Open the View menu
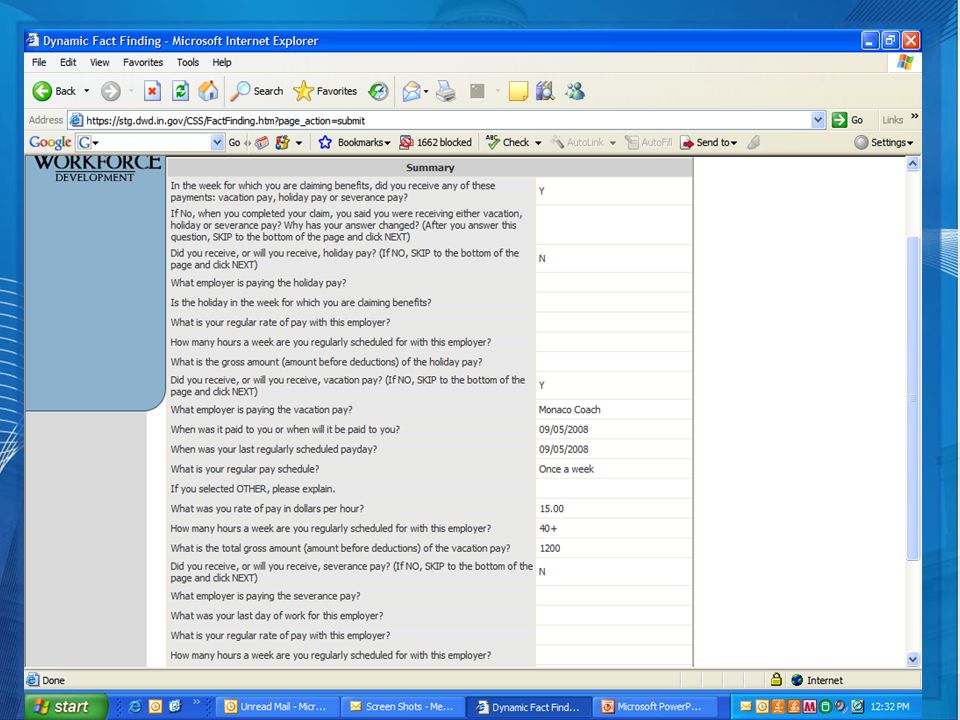This screenshot has height=720, width=960. (99, 62)
